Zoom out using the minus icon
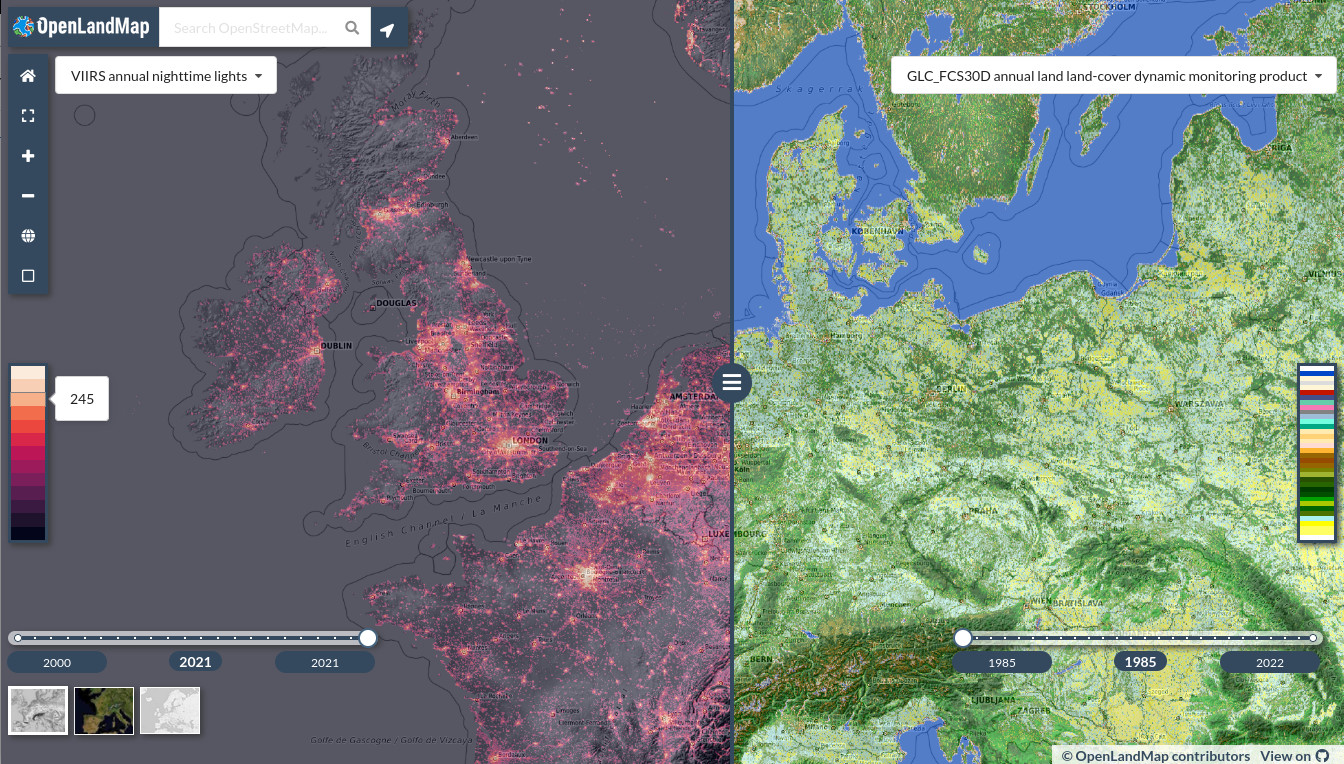 click(27, 195)
